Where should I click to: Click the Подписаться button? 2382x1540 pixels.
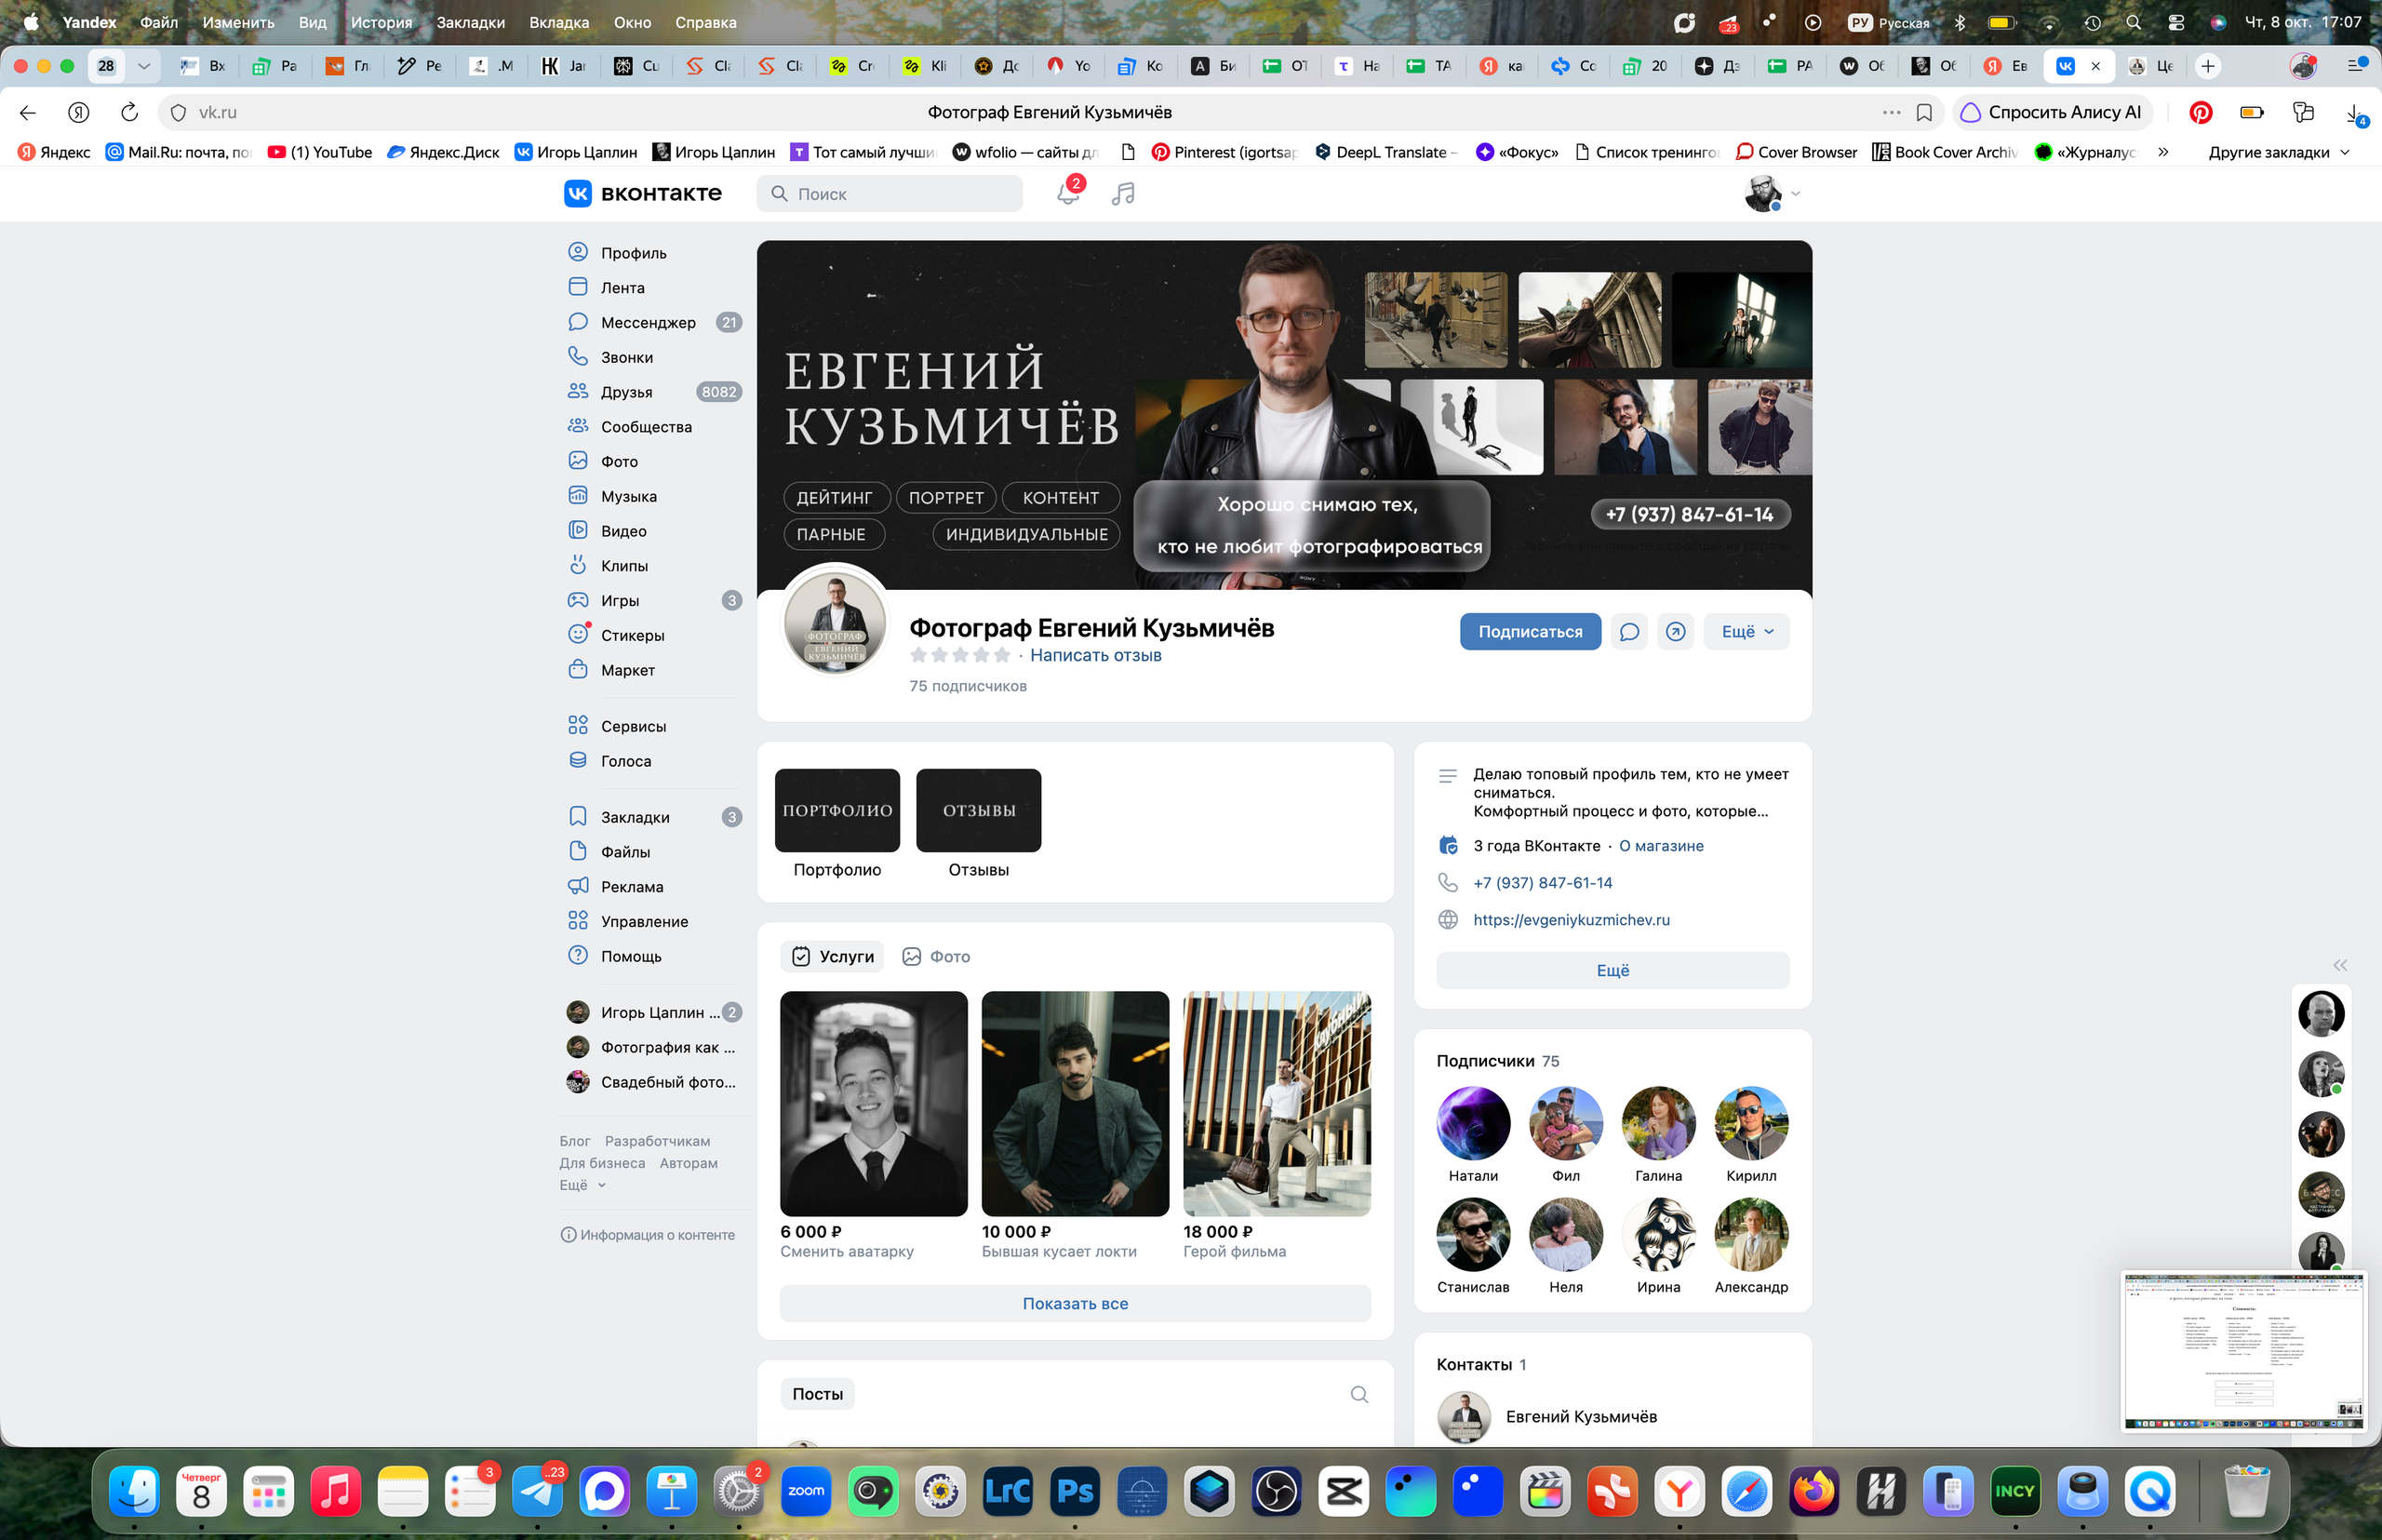[x=1530, y=631]
